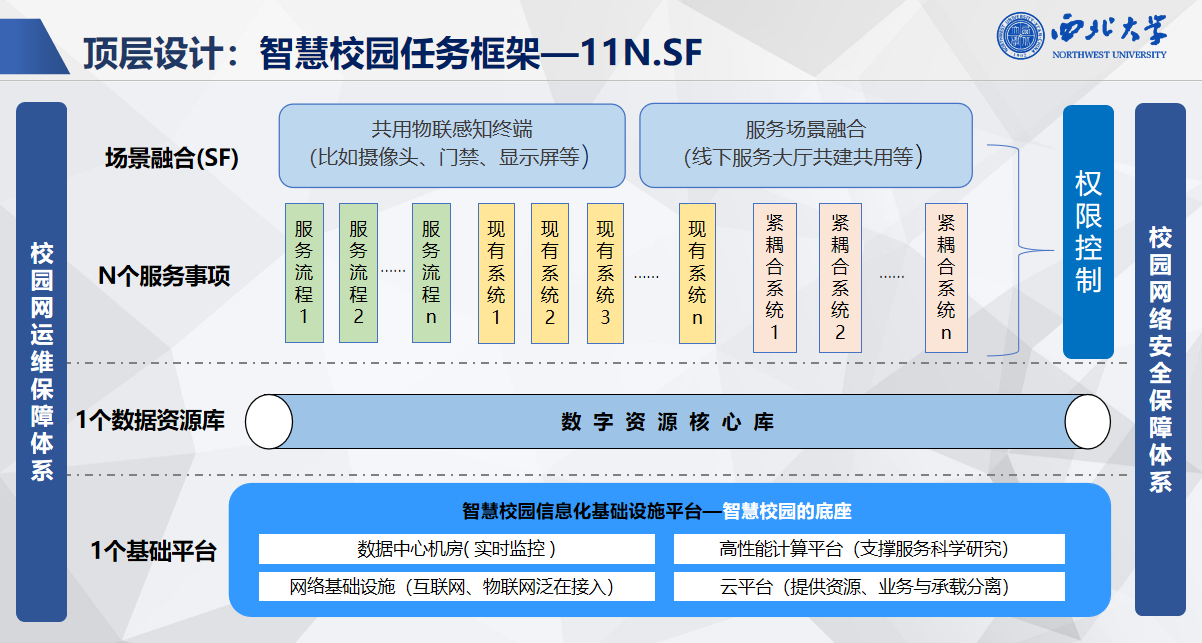
Task: Click the 权限控制 vertical blue block
Action: (1088, 232)
